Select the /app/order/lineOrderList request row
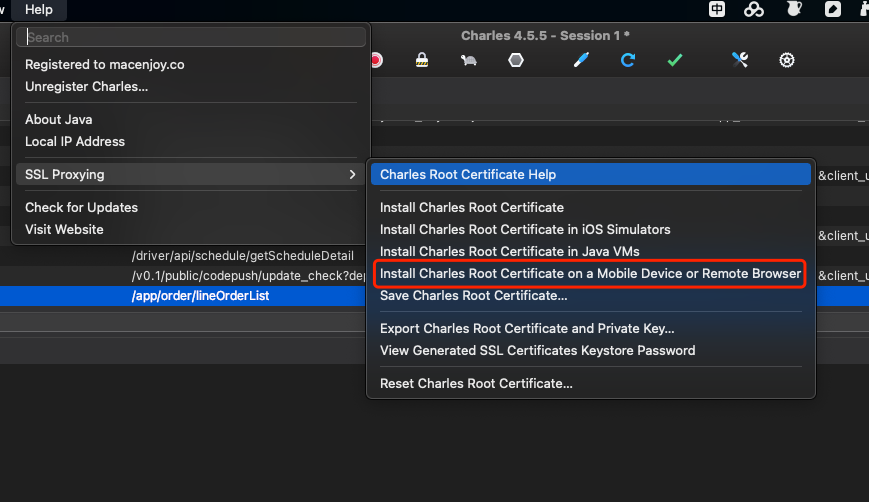This screenshot has height=502, width=869. pos(200,296)
